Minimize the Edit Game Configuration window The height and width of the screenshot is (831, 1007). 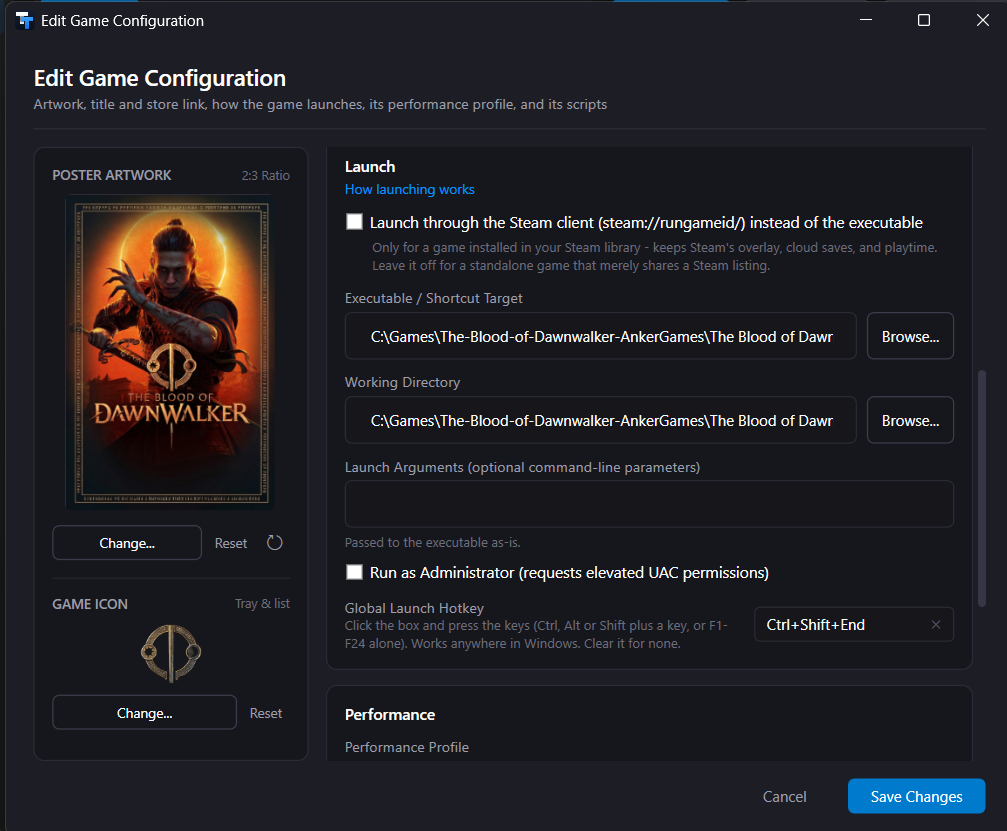tap(866, 20)
